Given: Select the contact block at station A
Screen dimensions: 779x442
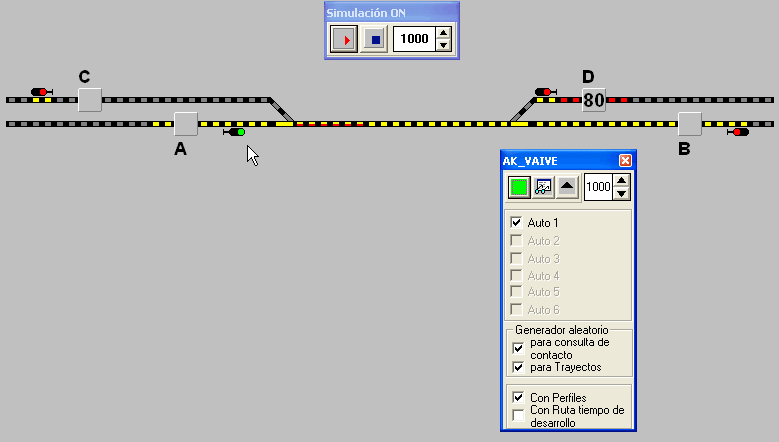Looking at the screenshot, I should pyautogui.click(x=186, y=124).
